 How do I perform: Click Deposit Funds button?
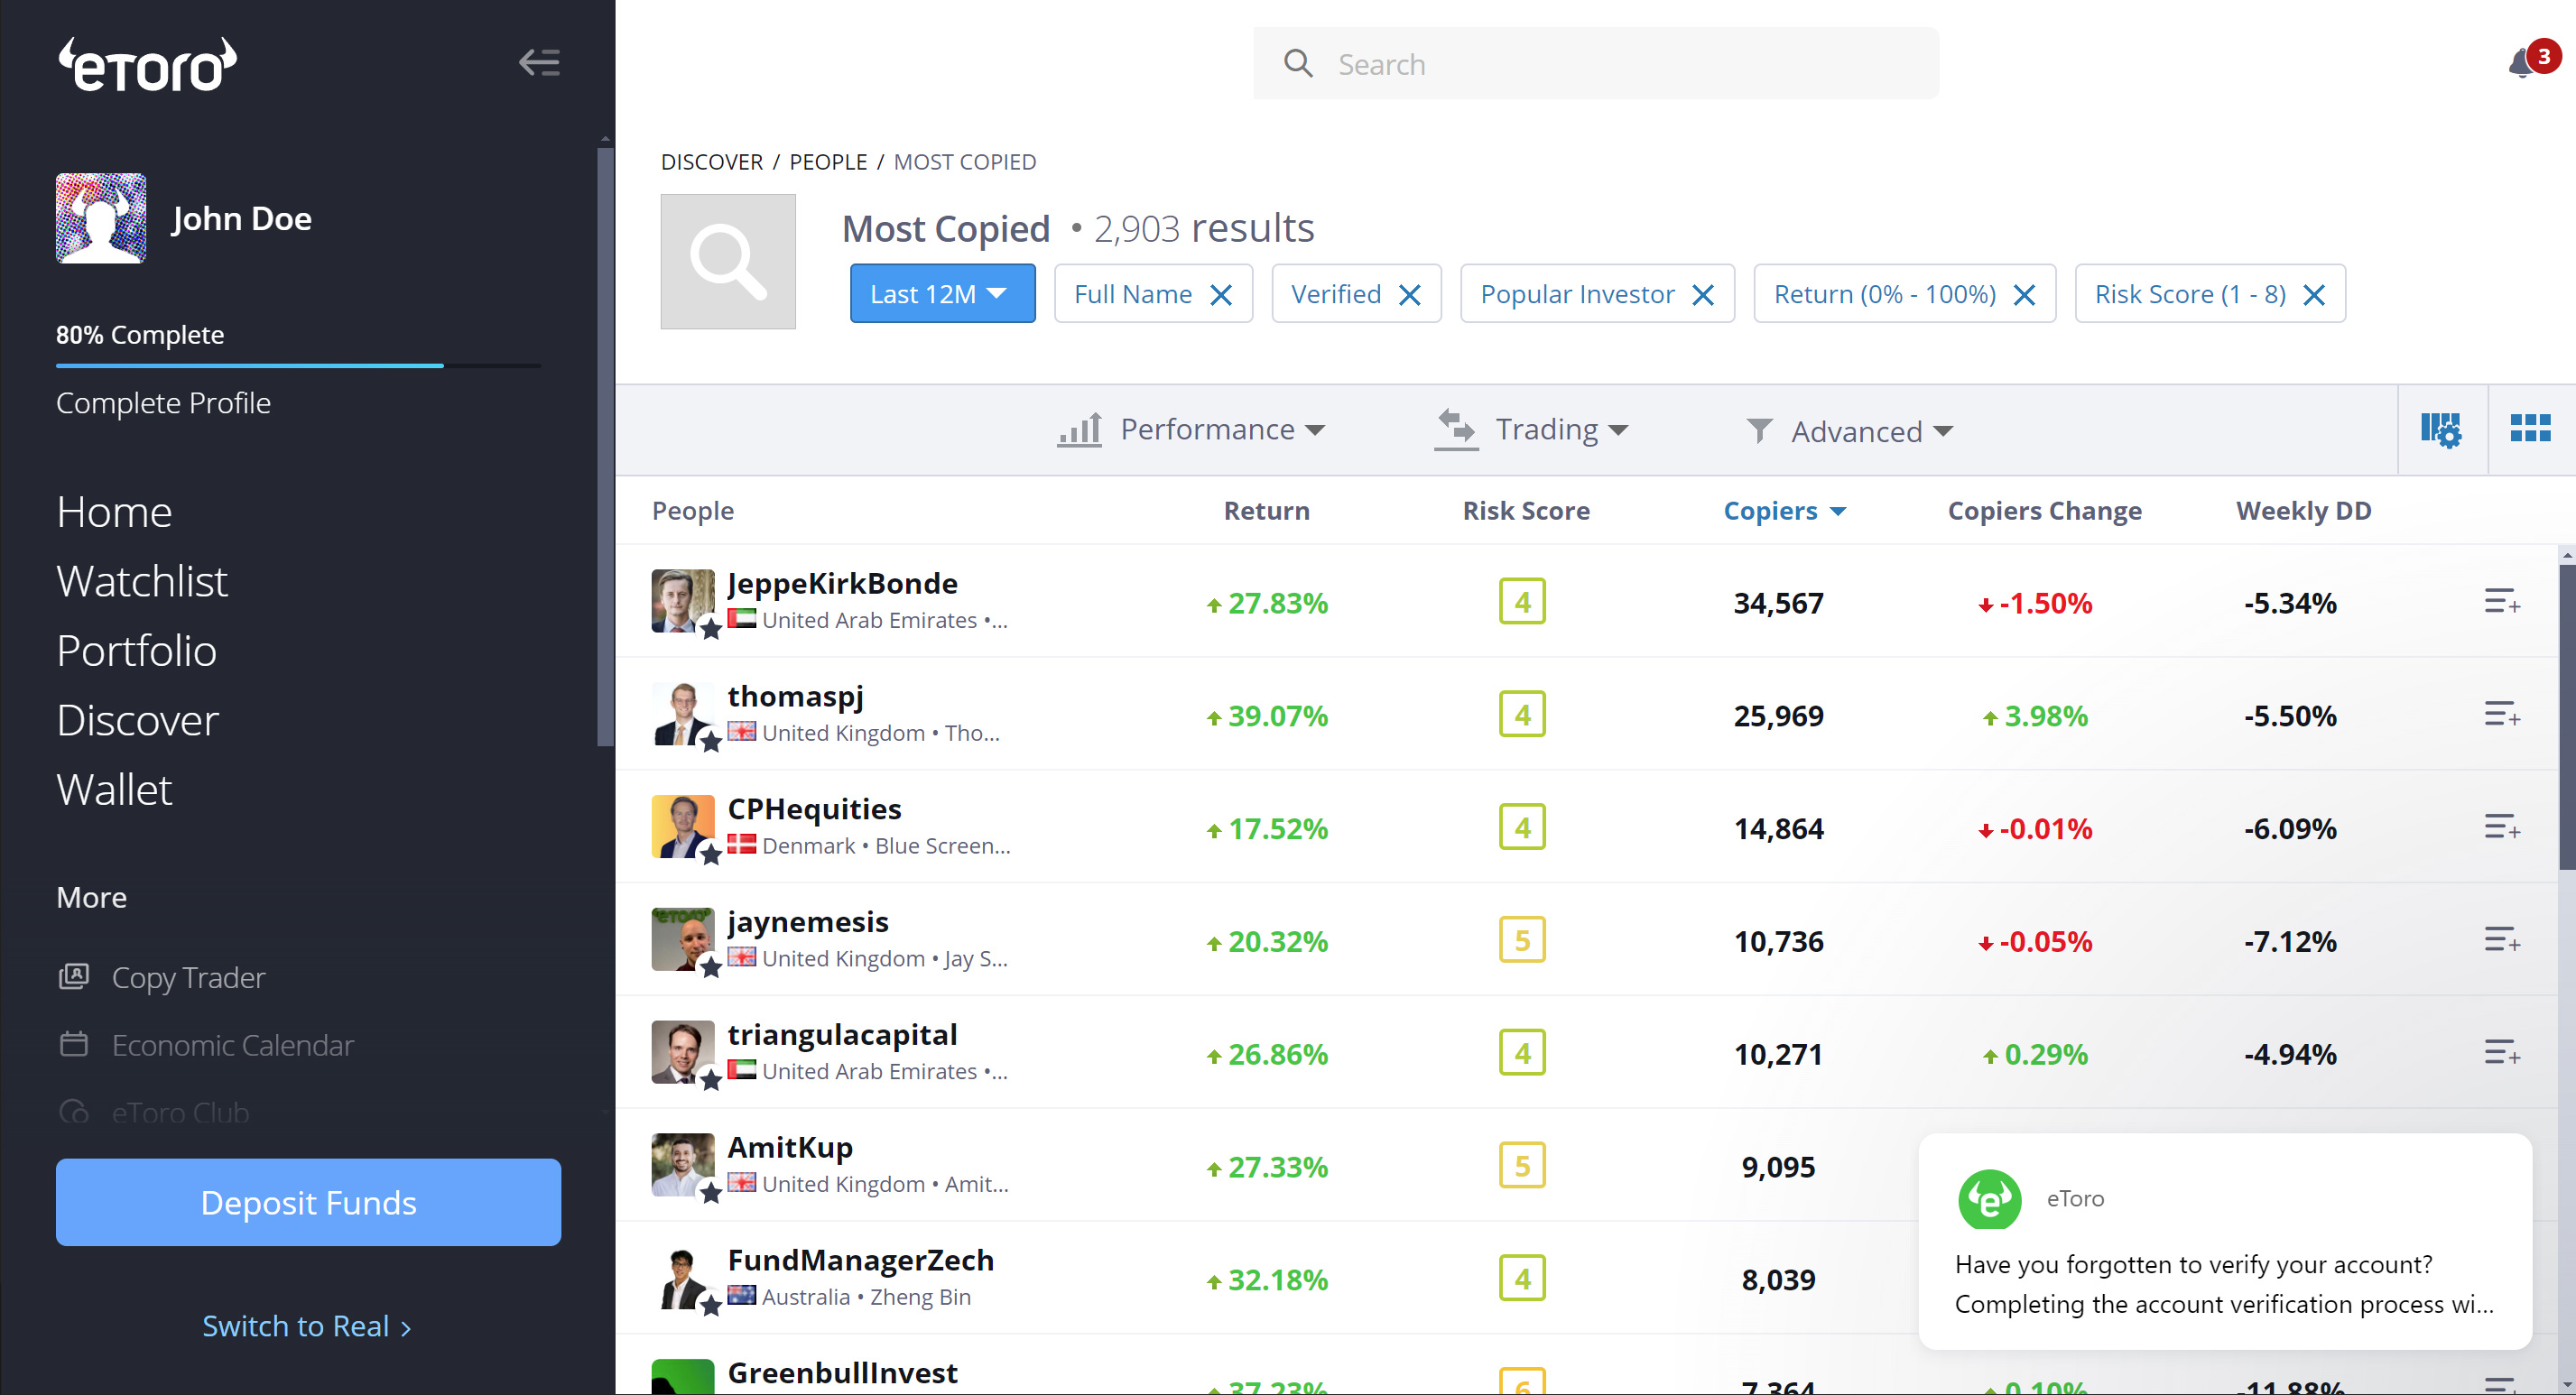pyautogui.click(x=308, y=1202)
